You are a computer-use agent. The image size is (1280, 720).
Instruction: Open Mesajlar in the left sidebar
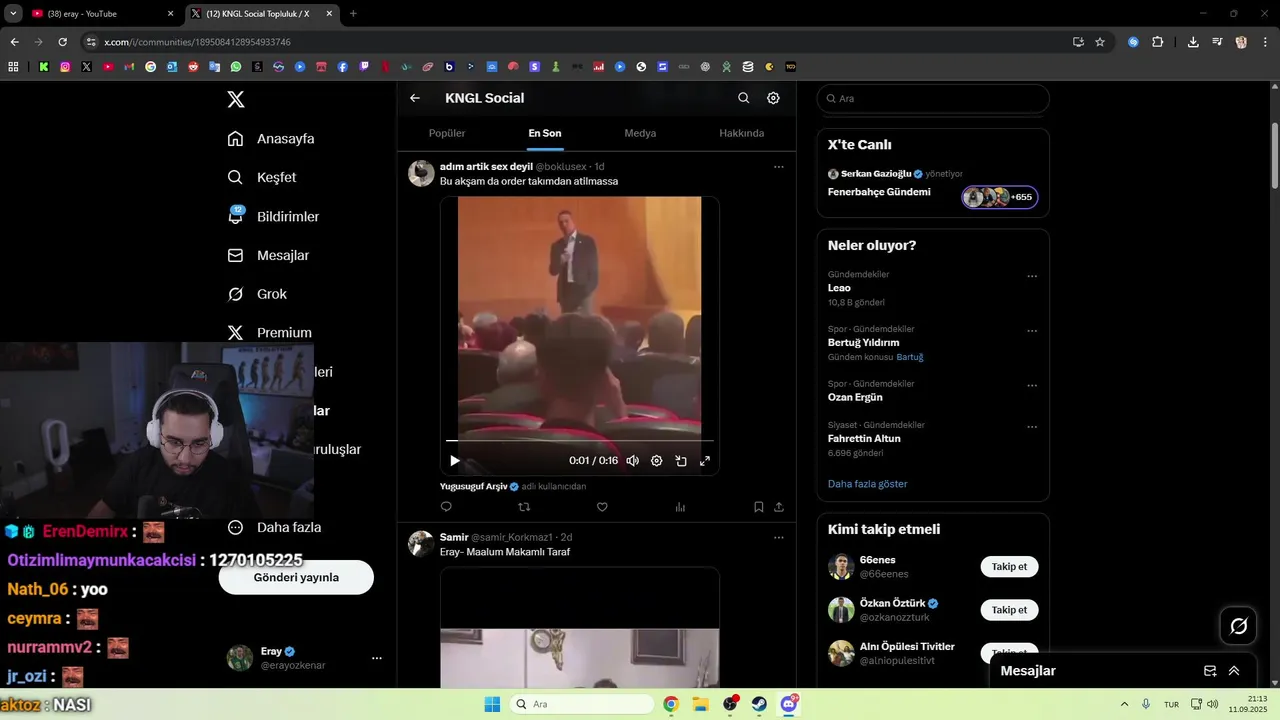click(268, 255)
